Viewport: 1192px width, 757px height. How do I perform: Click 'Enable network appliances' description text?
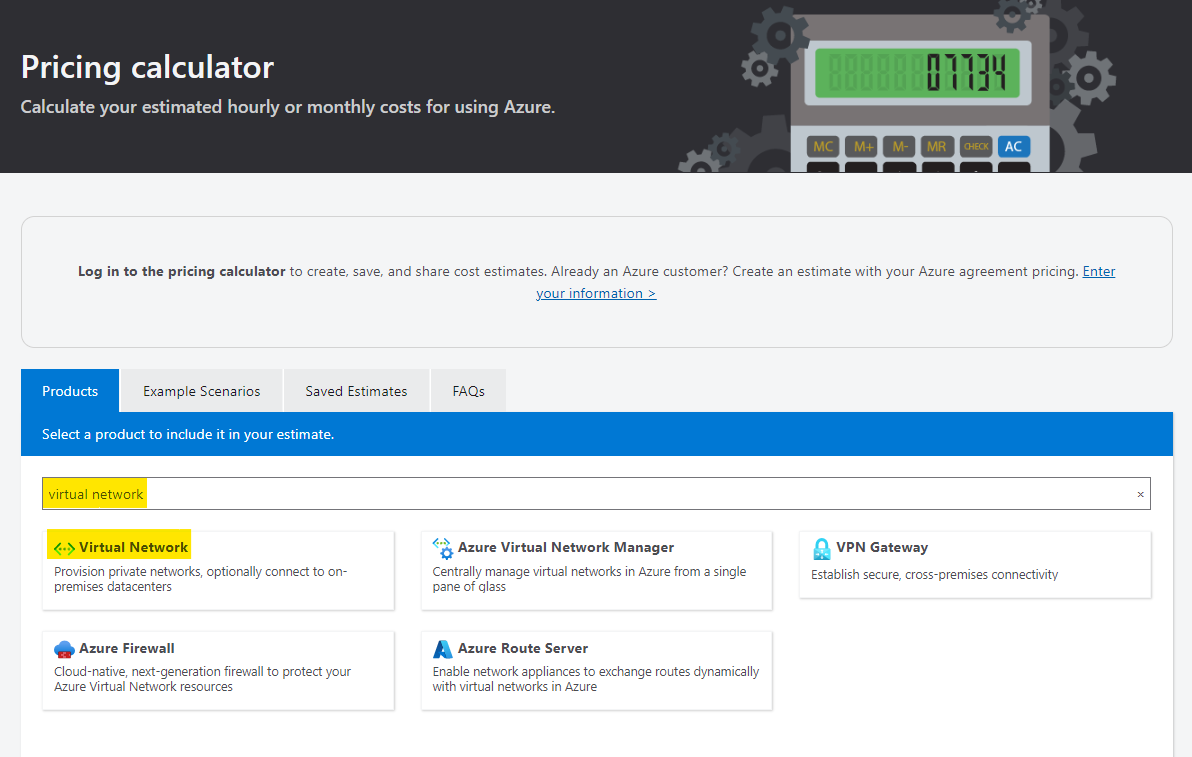pyautogui.click(x=596, y=679)
